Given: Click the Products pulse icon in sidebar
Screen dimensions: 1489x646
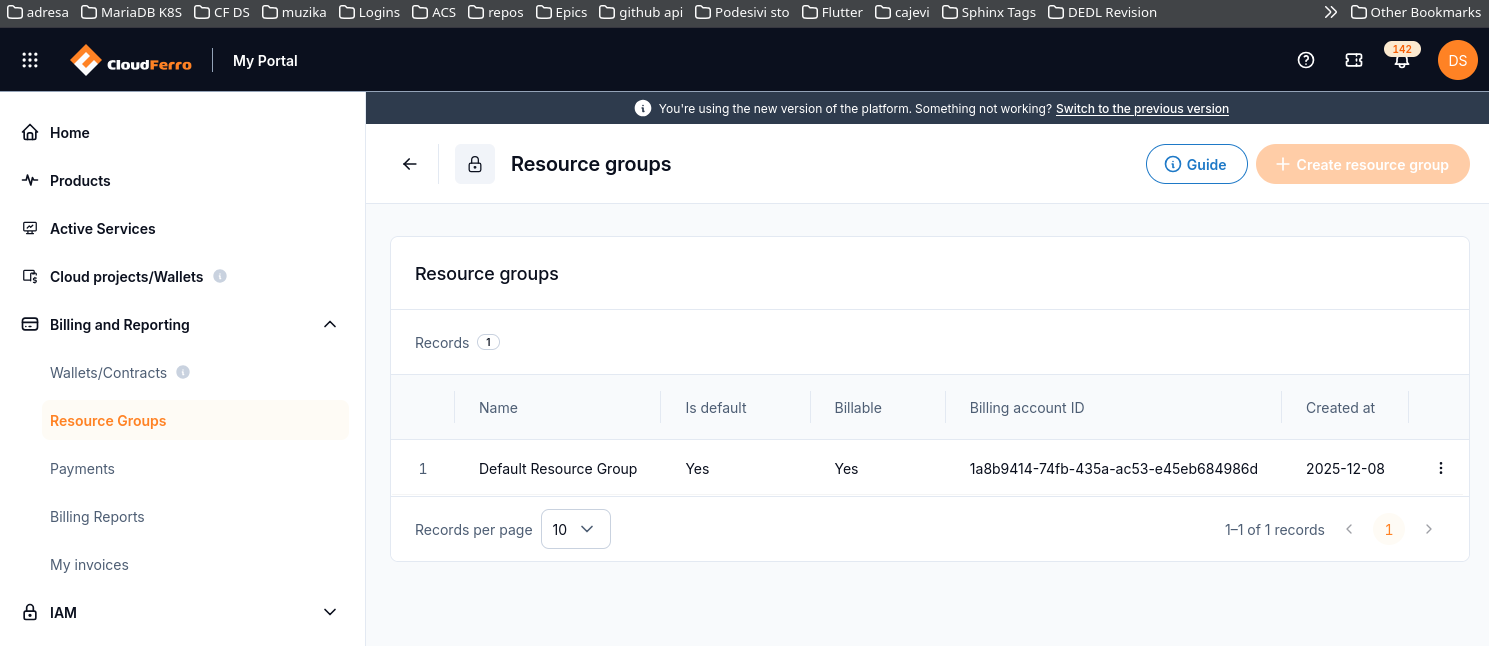Looking at the screenshot, I should point(30,180).
